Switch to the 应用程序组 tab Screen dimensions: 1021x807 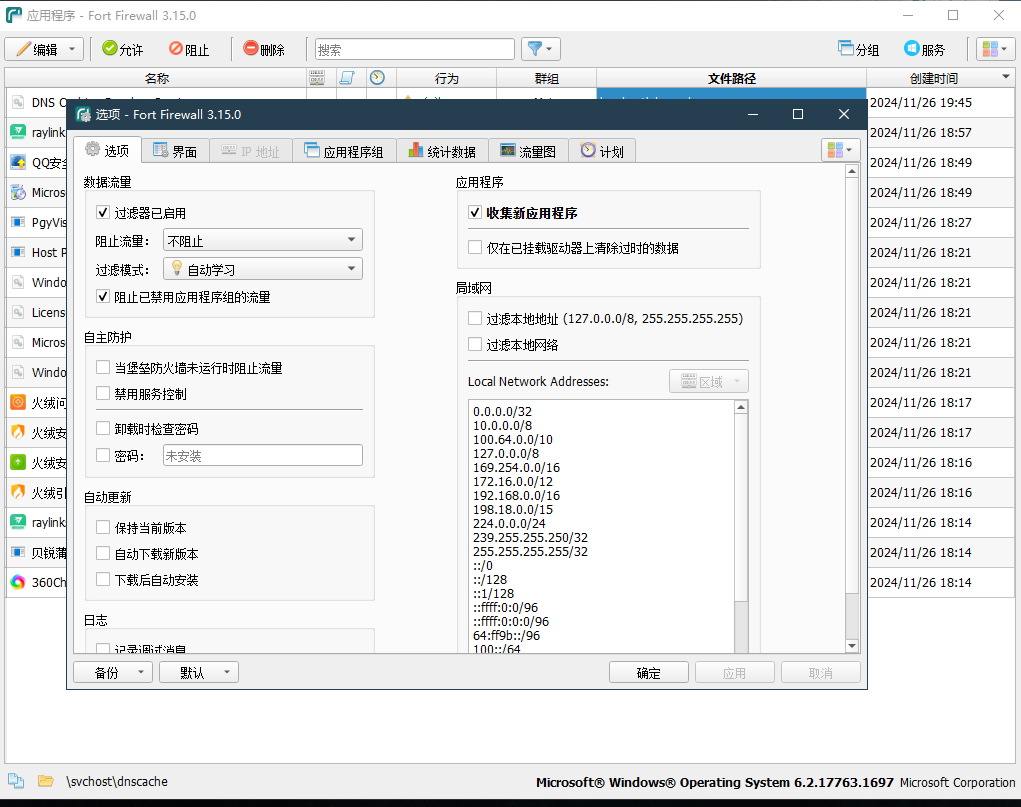tap(344, 152)
